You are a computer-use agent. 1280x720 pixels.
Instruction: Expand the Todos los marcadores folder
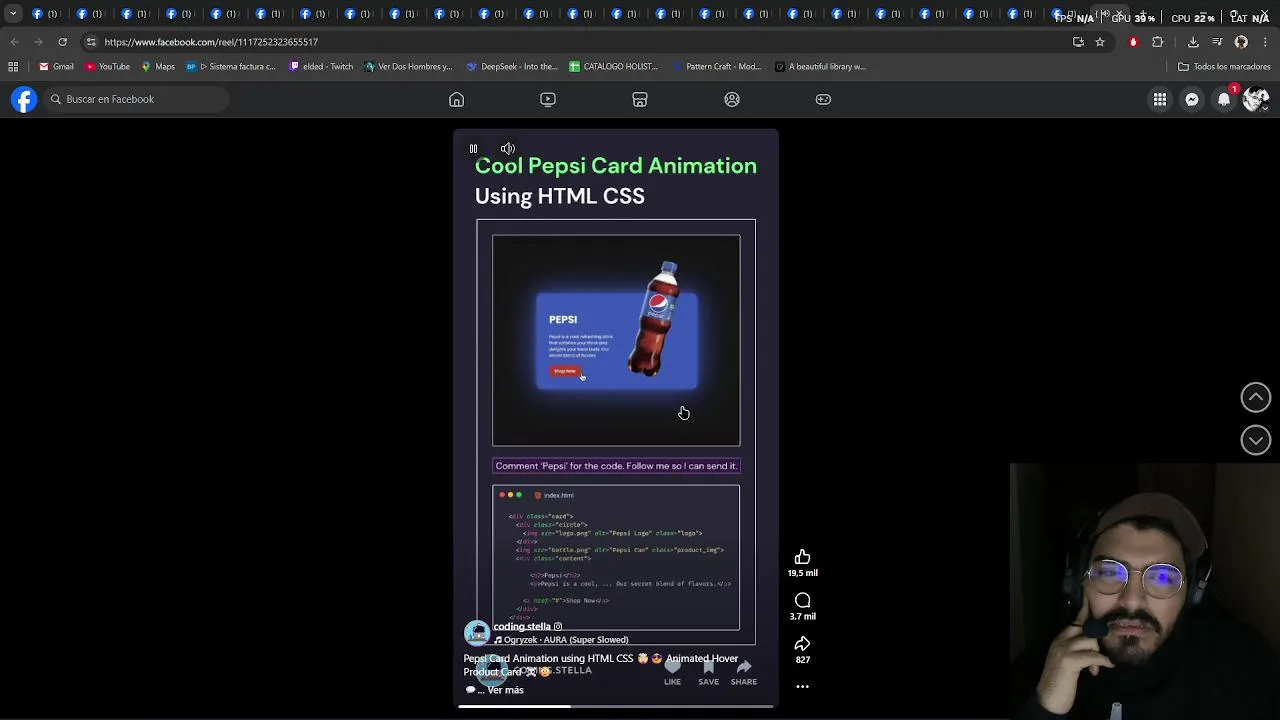point(1224,67)
